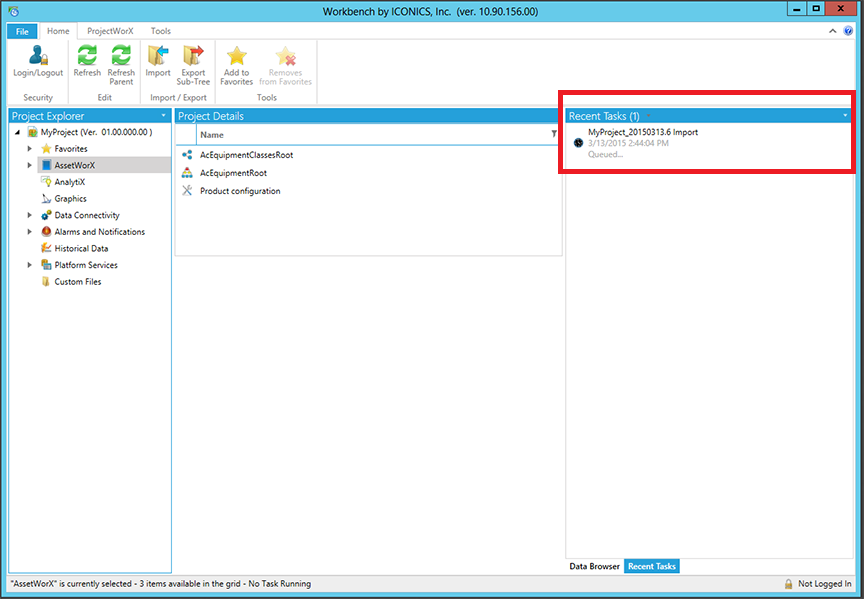Image resolution: width=864 pixels, height=599 pixels.
Task: Expand the Data Connectivity node
Action: [30, 215]
